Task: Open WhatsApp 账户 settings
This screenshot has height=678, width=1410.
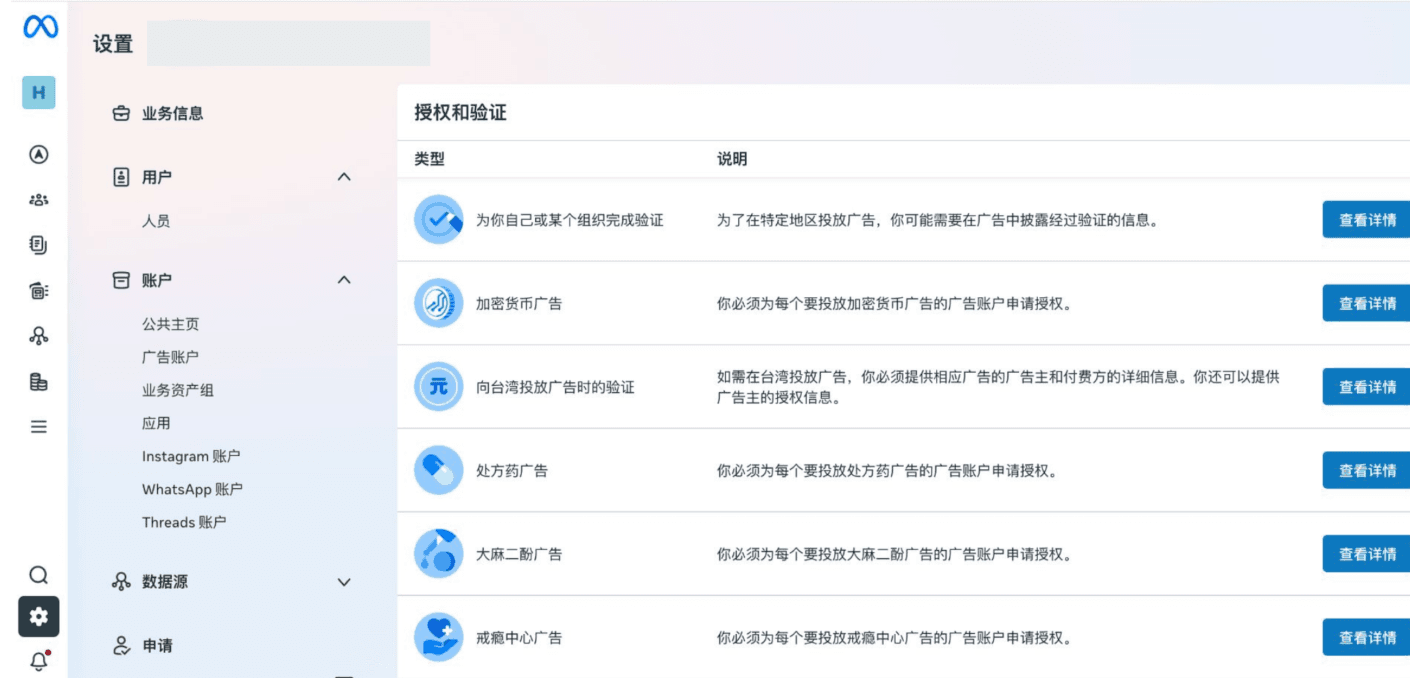Action: point(192,489)
